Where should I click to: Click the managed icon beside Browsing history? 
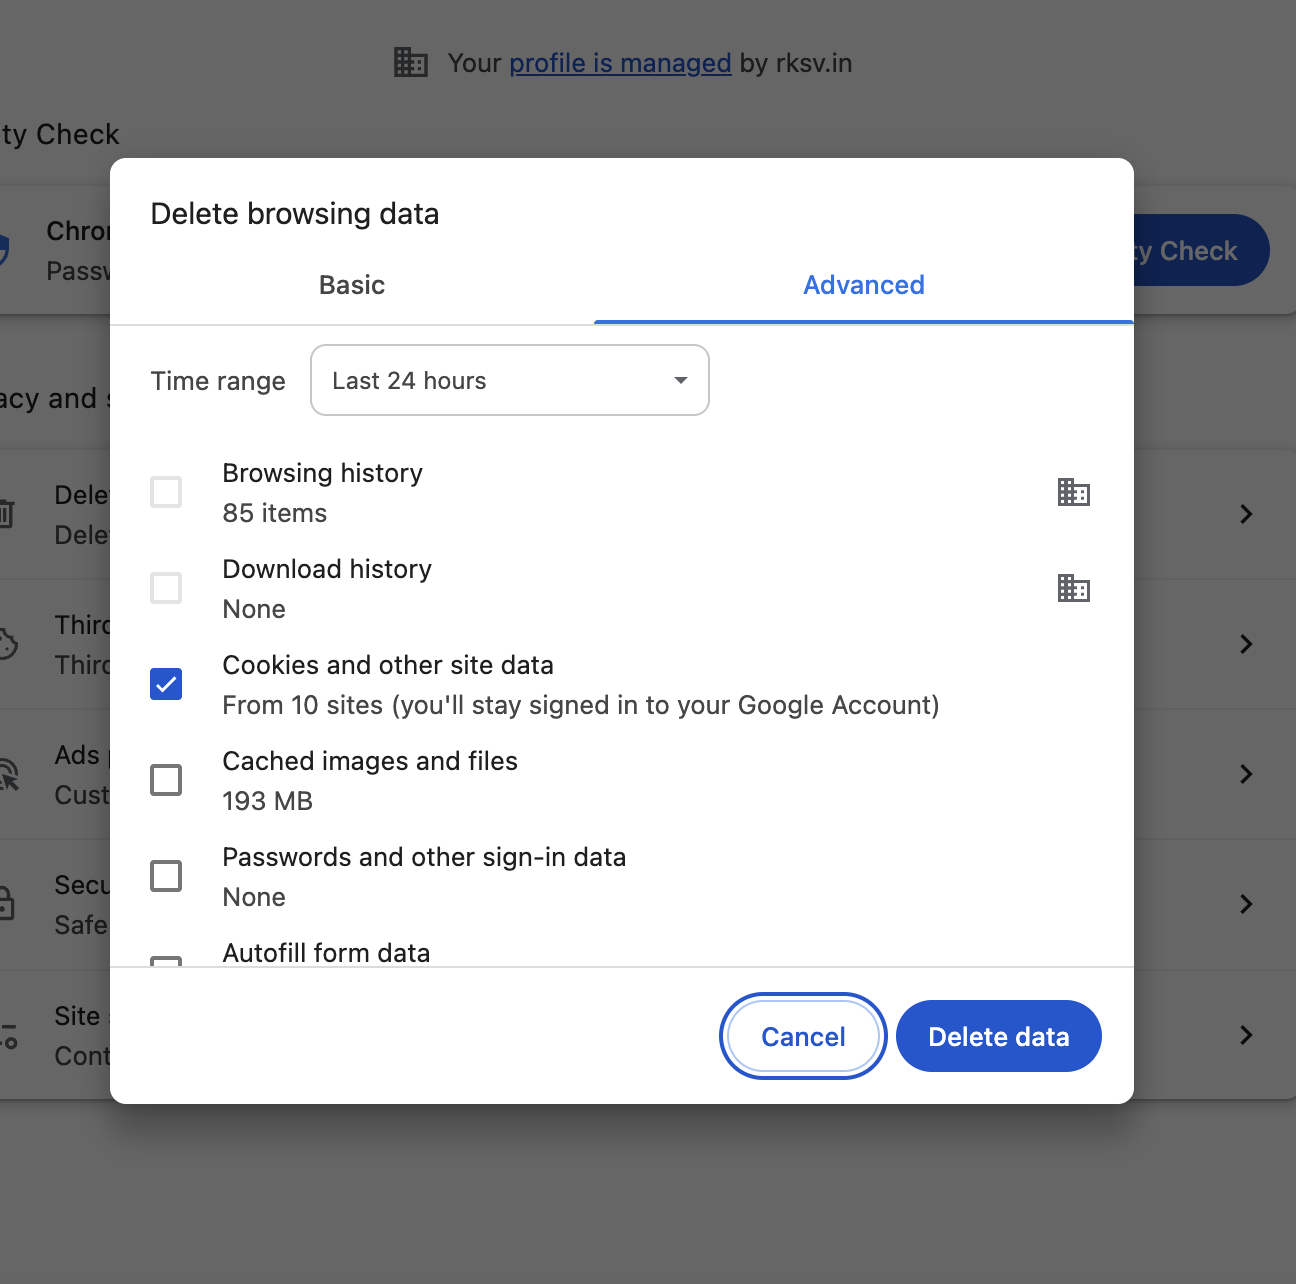click(x=1073, y=492)
